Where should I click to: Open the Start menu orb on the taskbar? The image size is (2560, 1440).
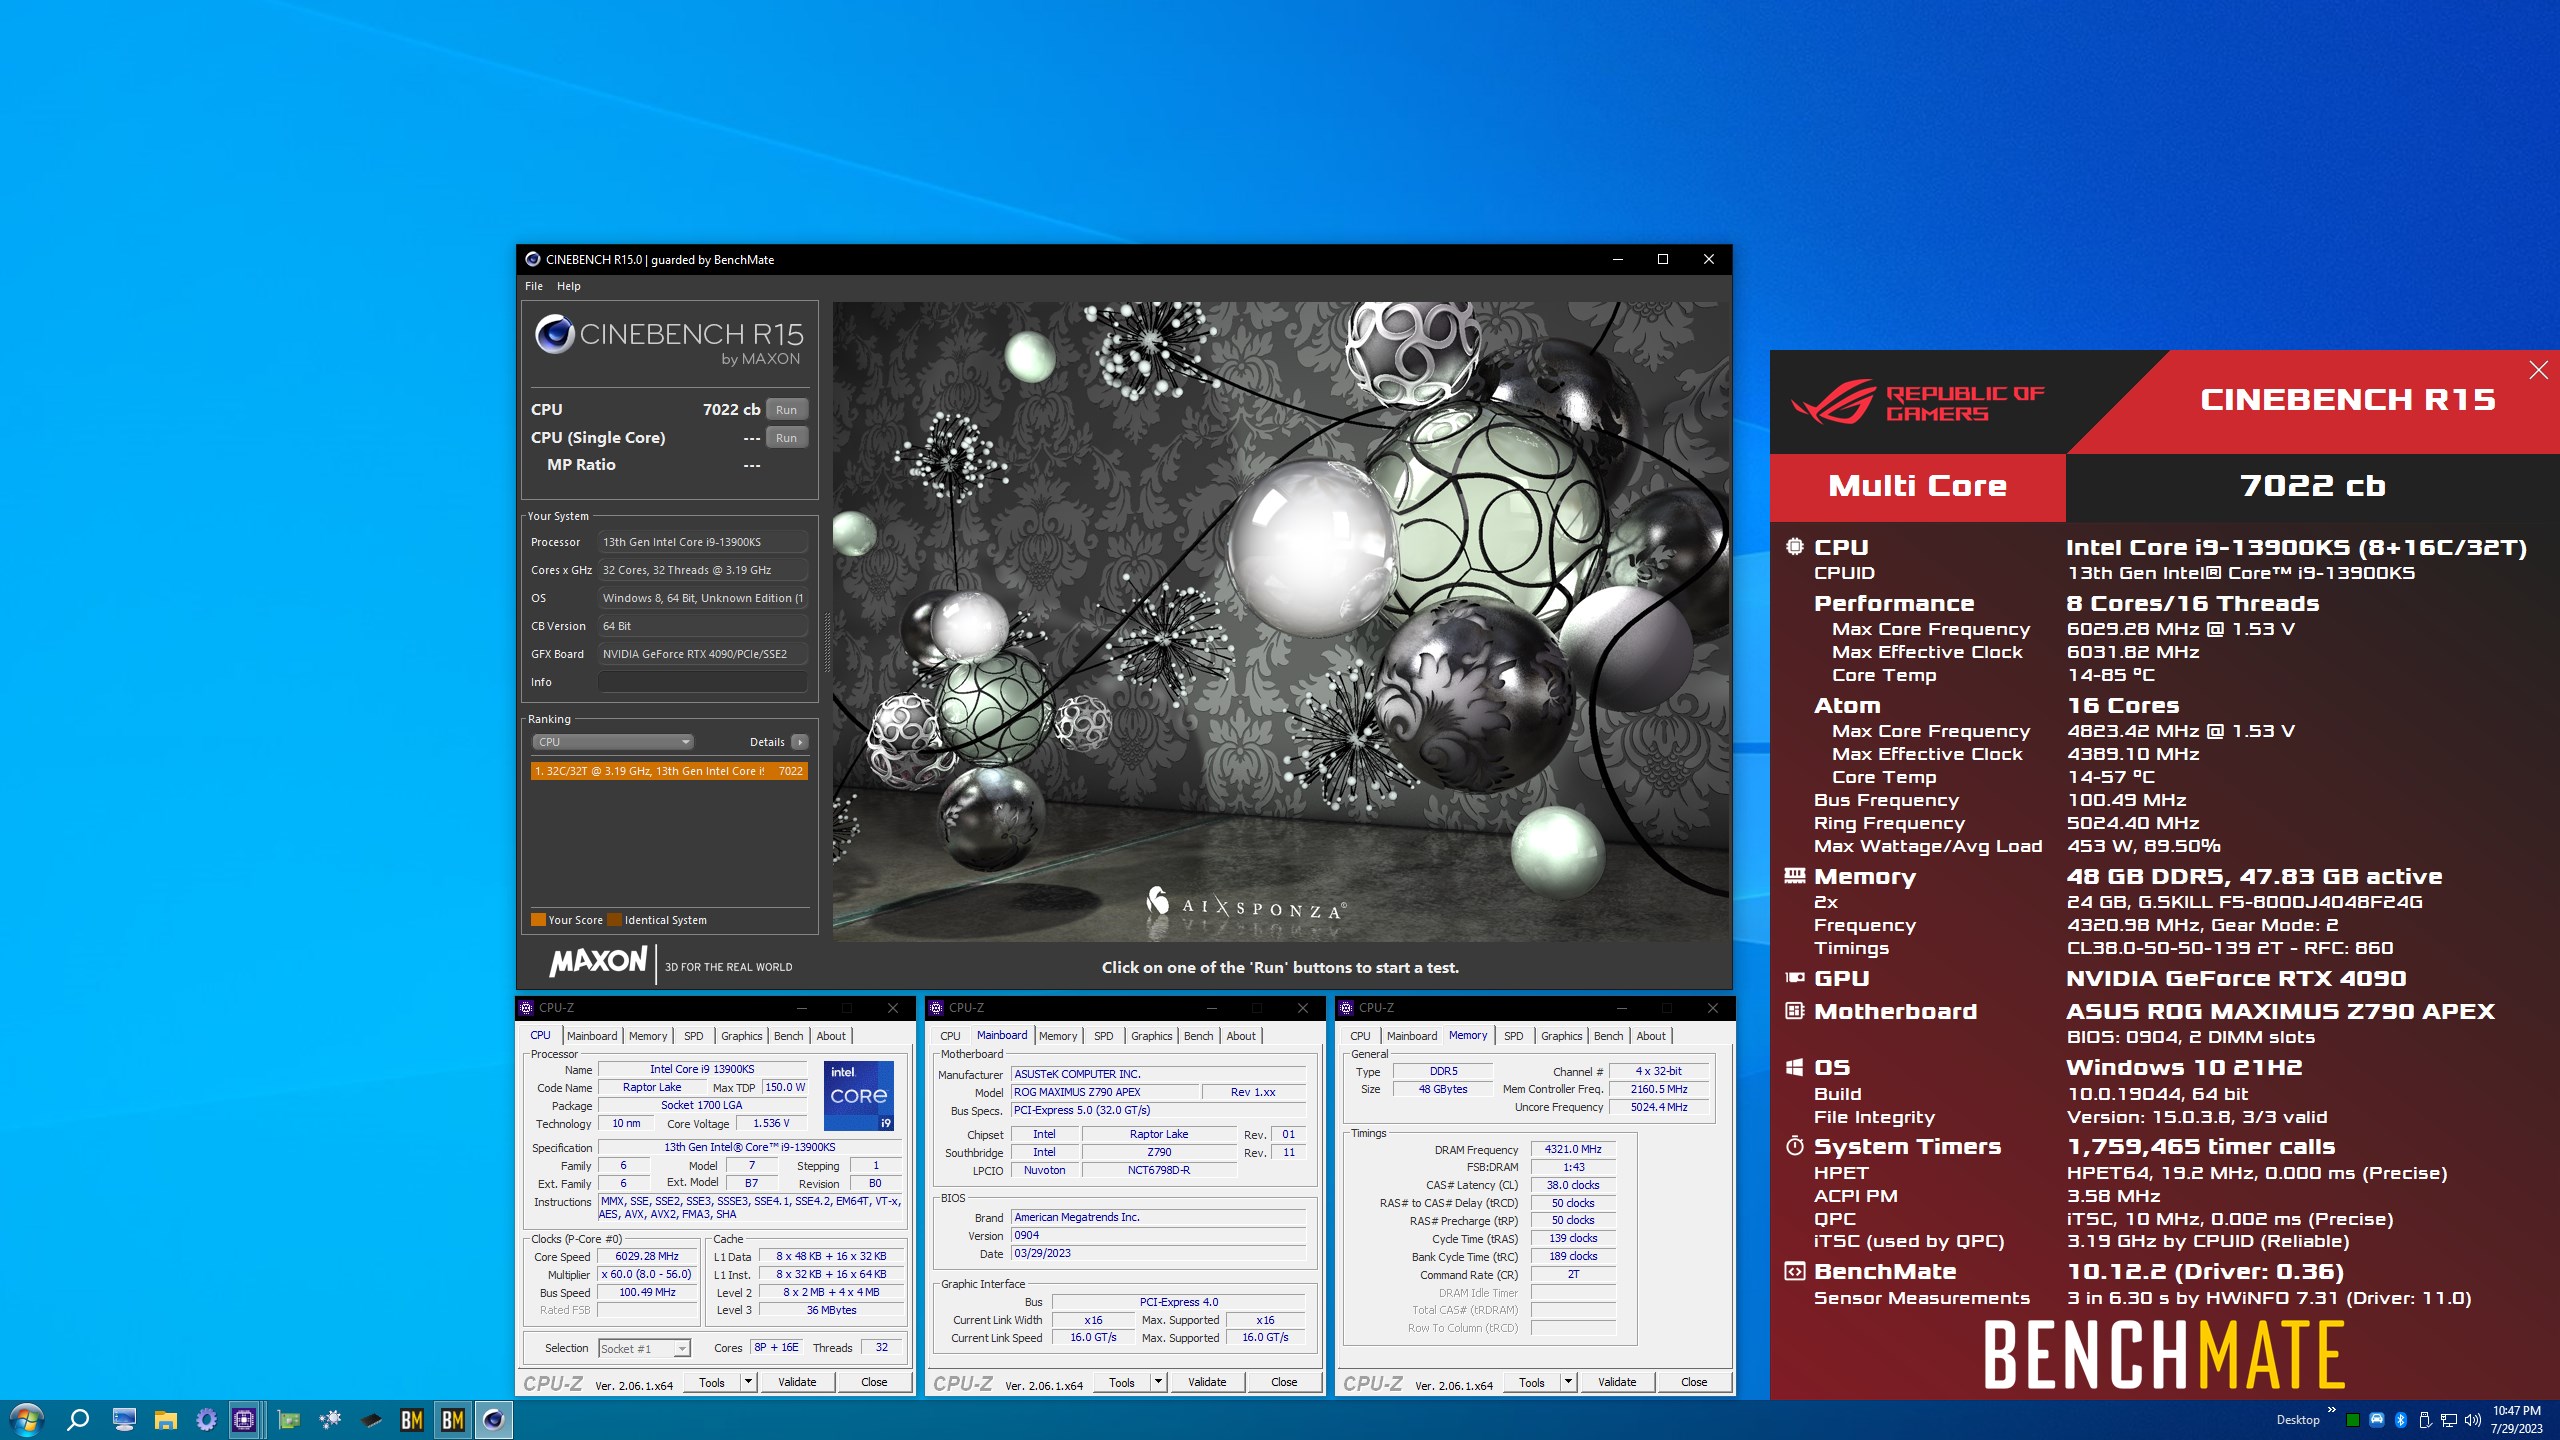click(26, 1420)
